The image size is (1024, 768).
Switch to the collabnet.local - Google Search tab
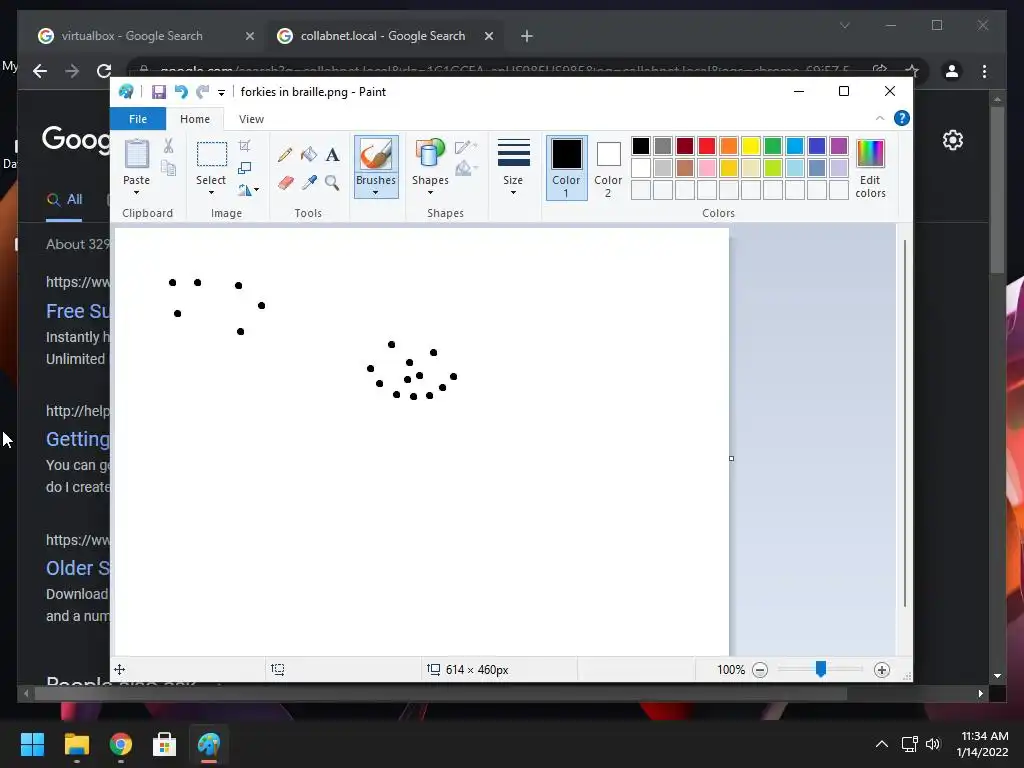[383, 36]
